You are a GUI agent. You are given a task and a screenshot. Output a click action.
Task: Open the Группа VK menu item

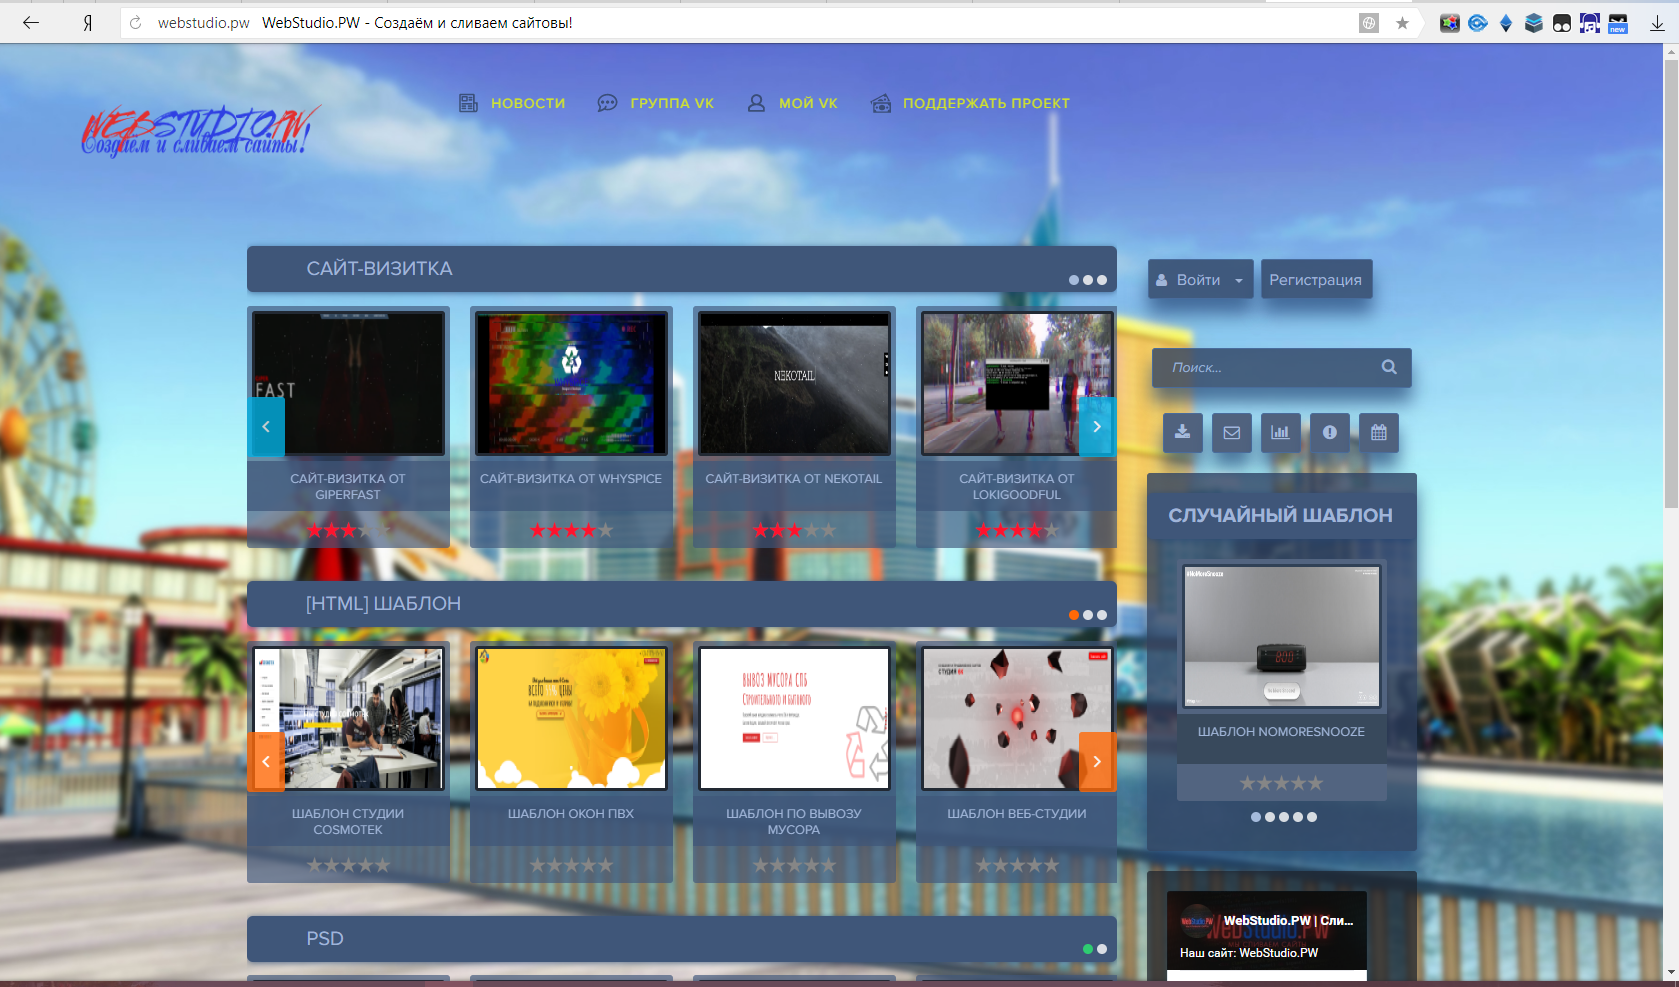pos(672,103)
